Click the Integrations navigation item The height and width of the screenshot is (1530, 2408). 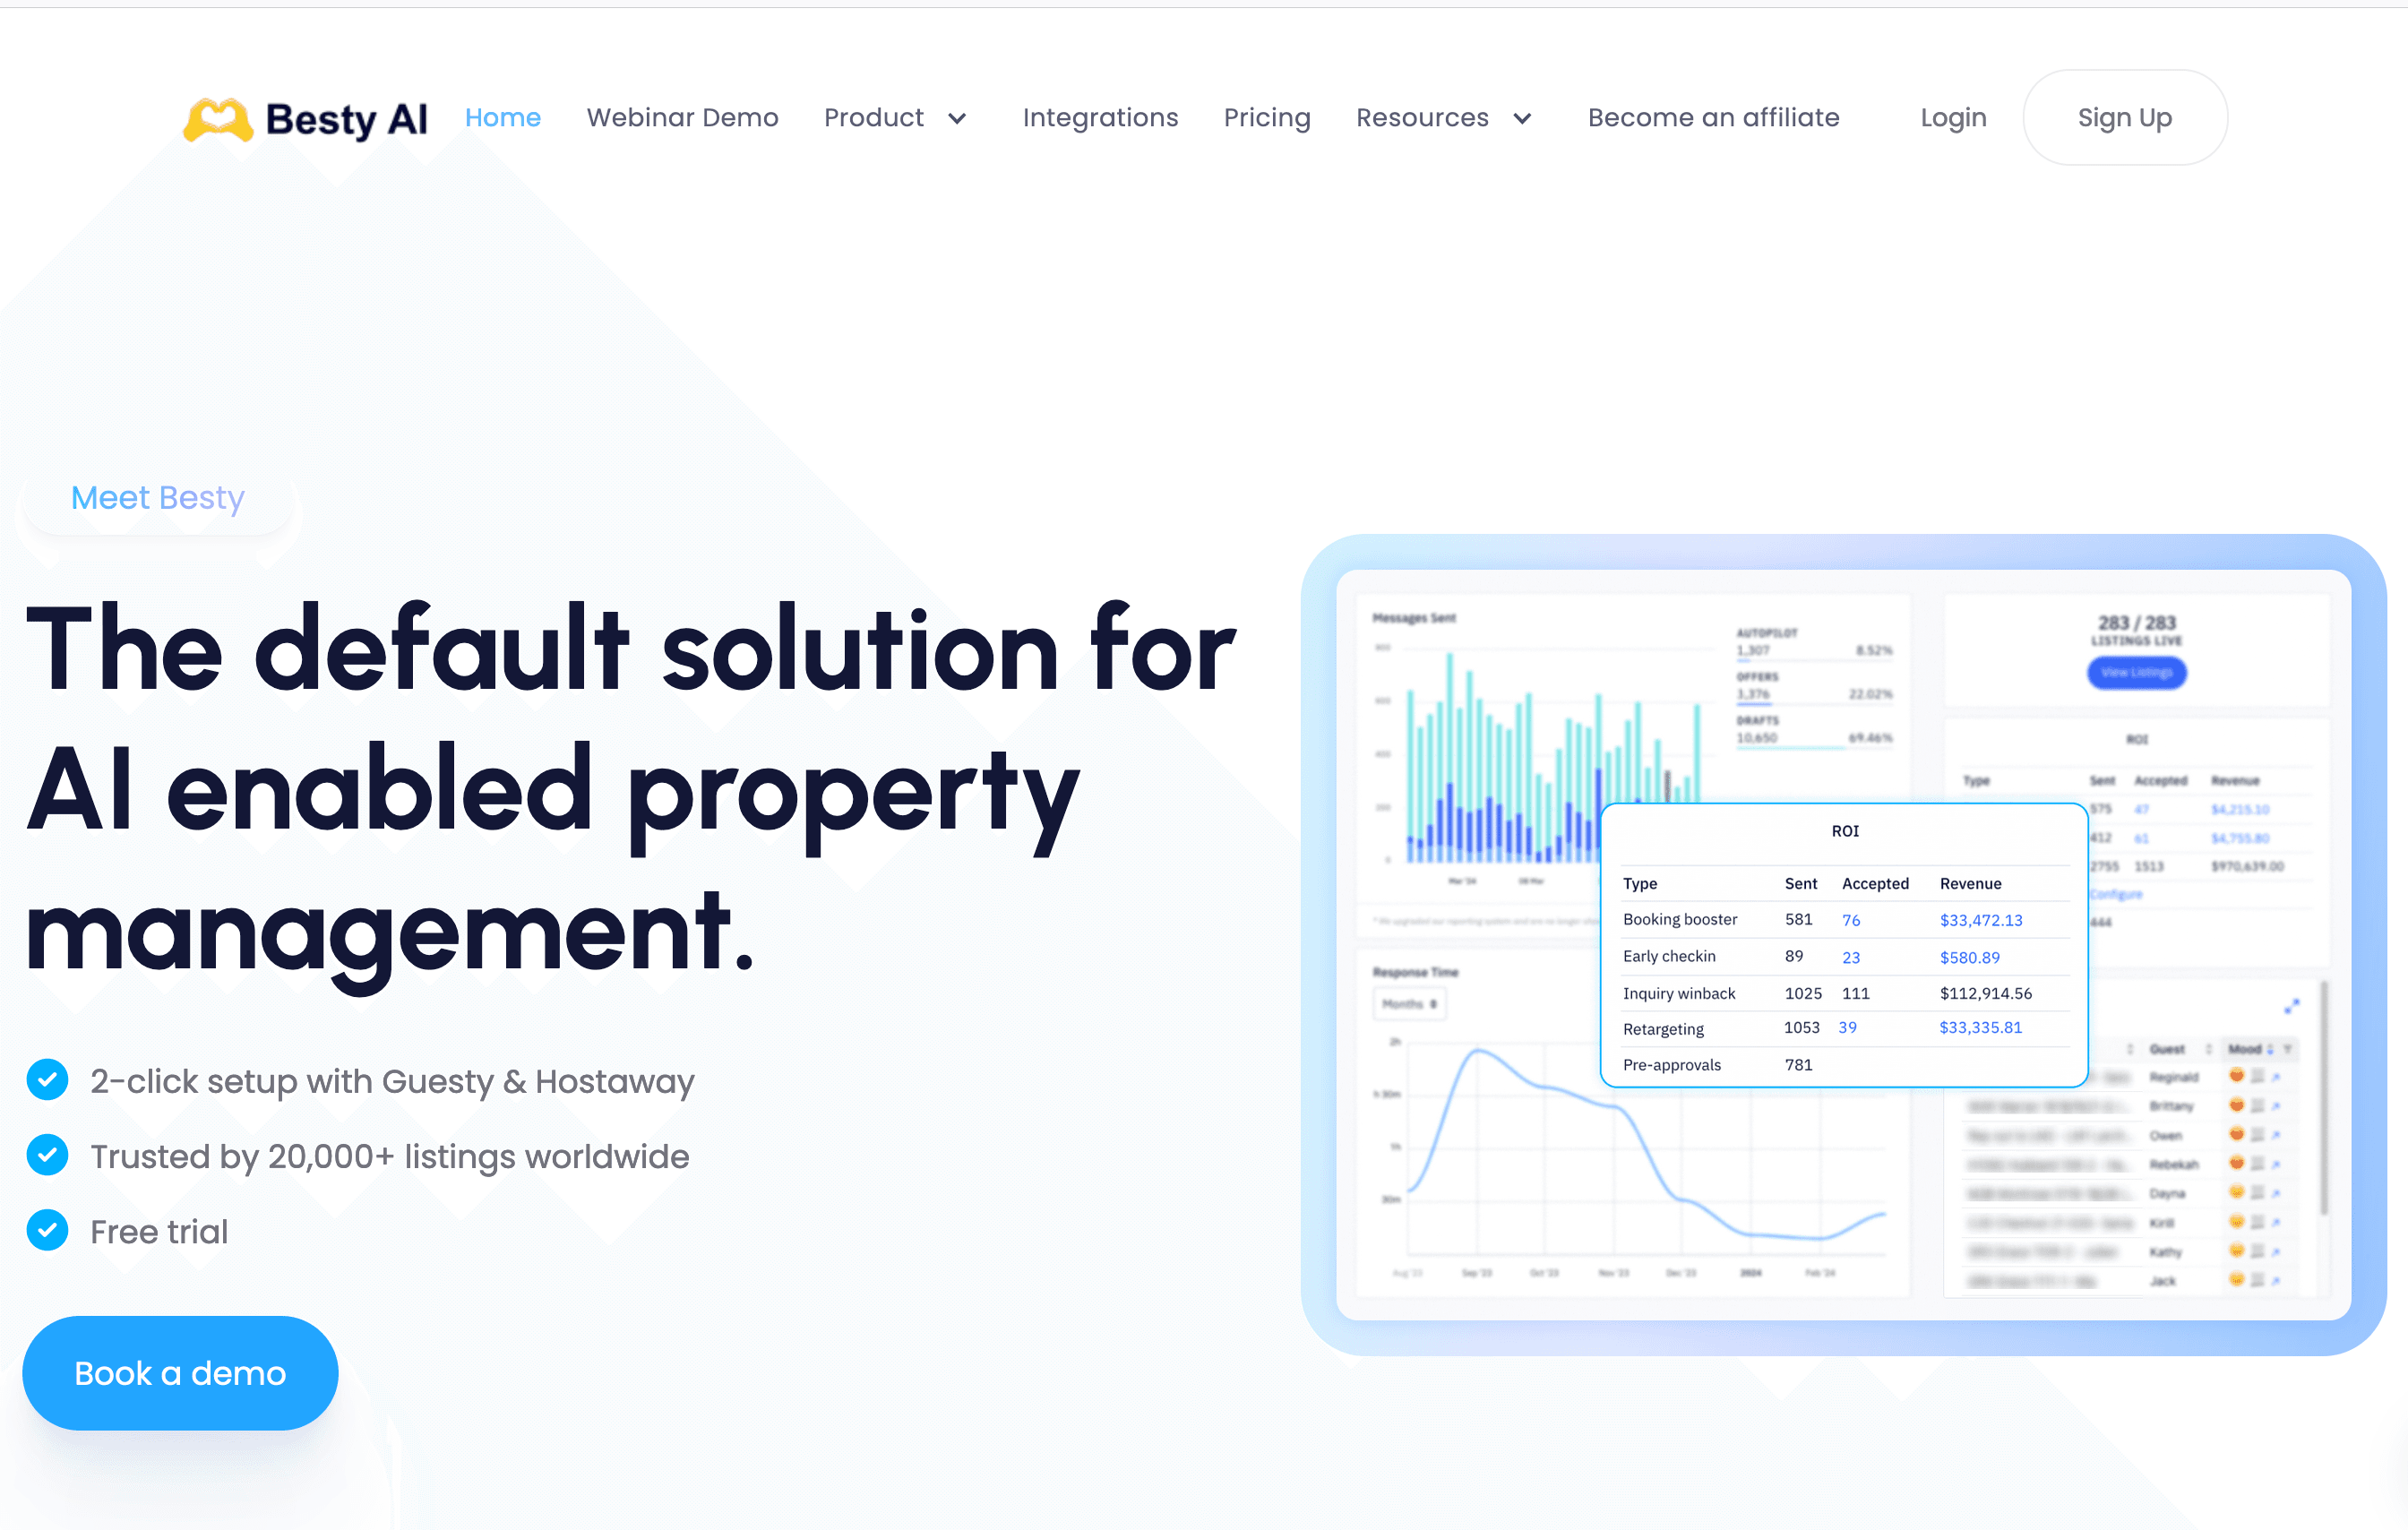click(1100, 117)
